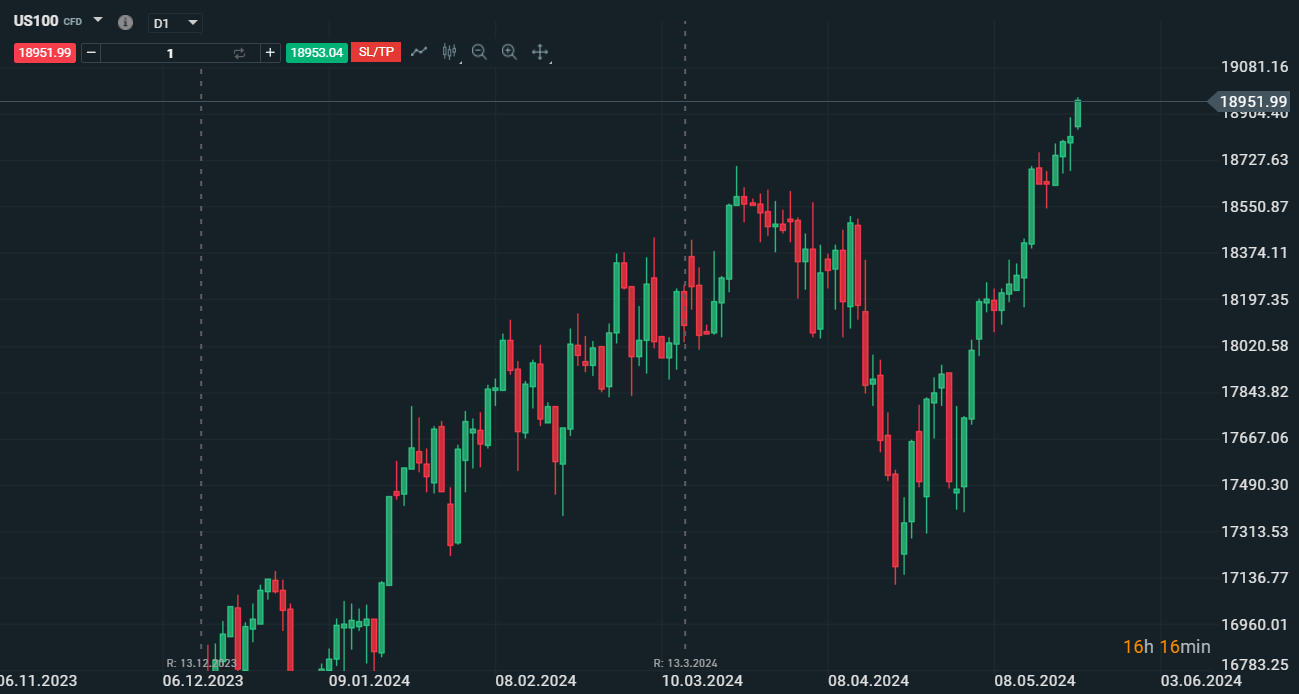
Task: Click the rollover marker R: 13.12.2023
Action: [201, 663]
